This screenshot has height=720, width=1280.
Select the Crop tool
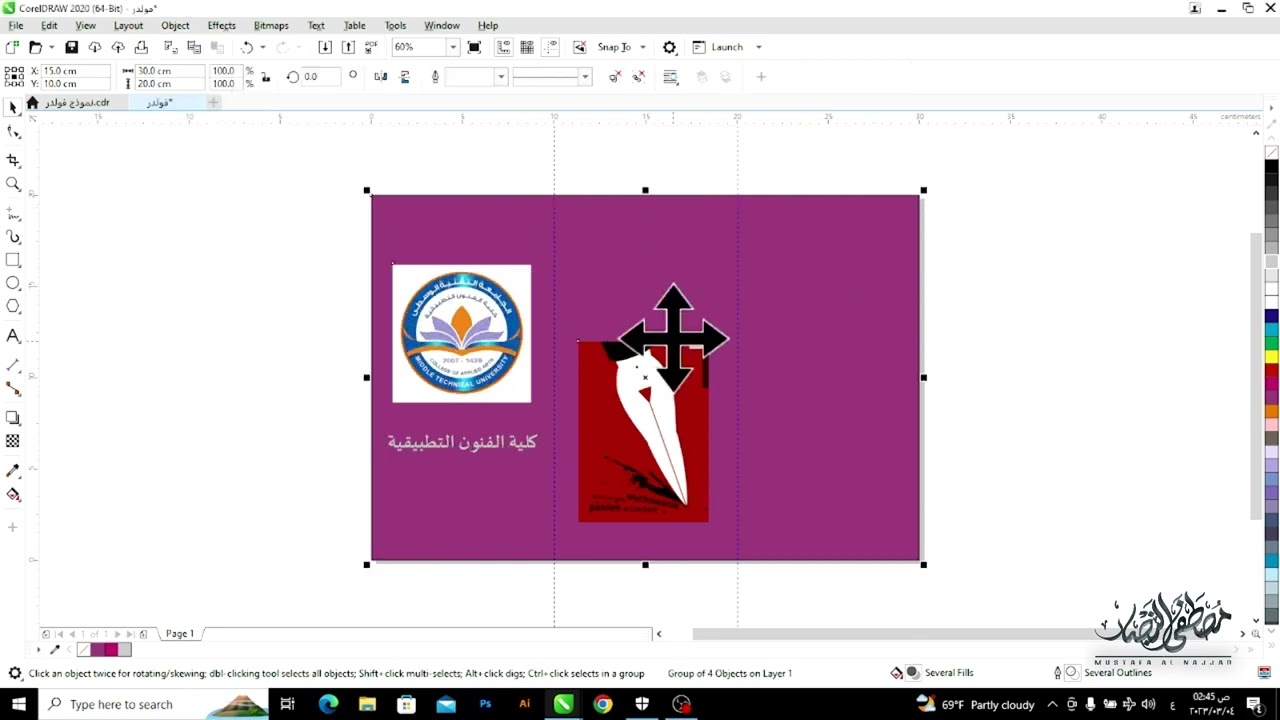click(13, 160)
